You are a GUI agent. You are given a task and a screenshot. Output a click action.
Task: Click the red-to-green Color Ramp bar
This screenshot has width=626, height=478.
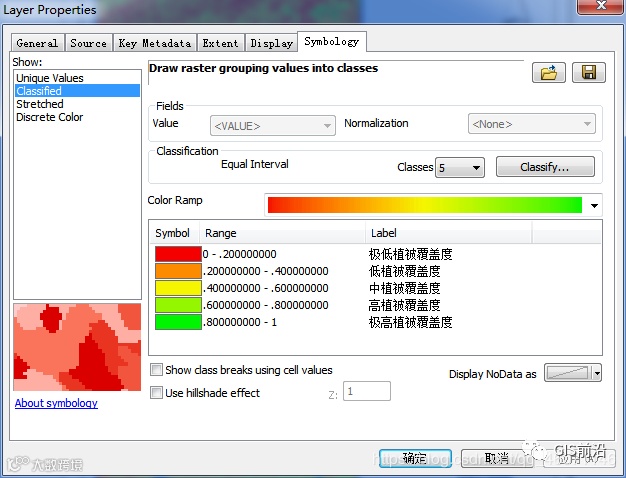pyautogui.click(x=425, y=205)
